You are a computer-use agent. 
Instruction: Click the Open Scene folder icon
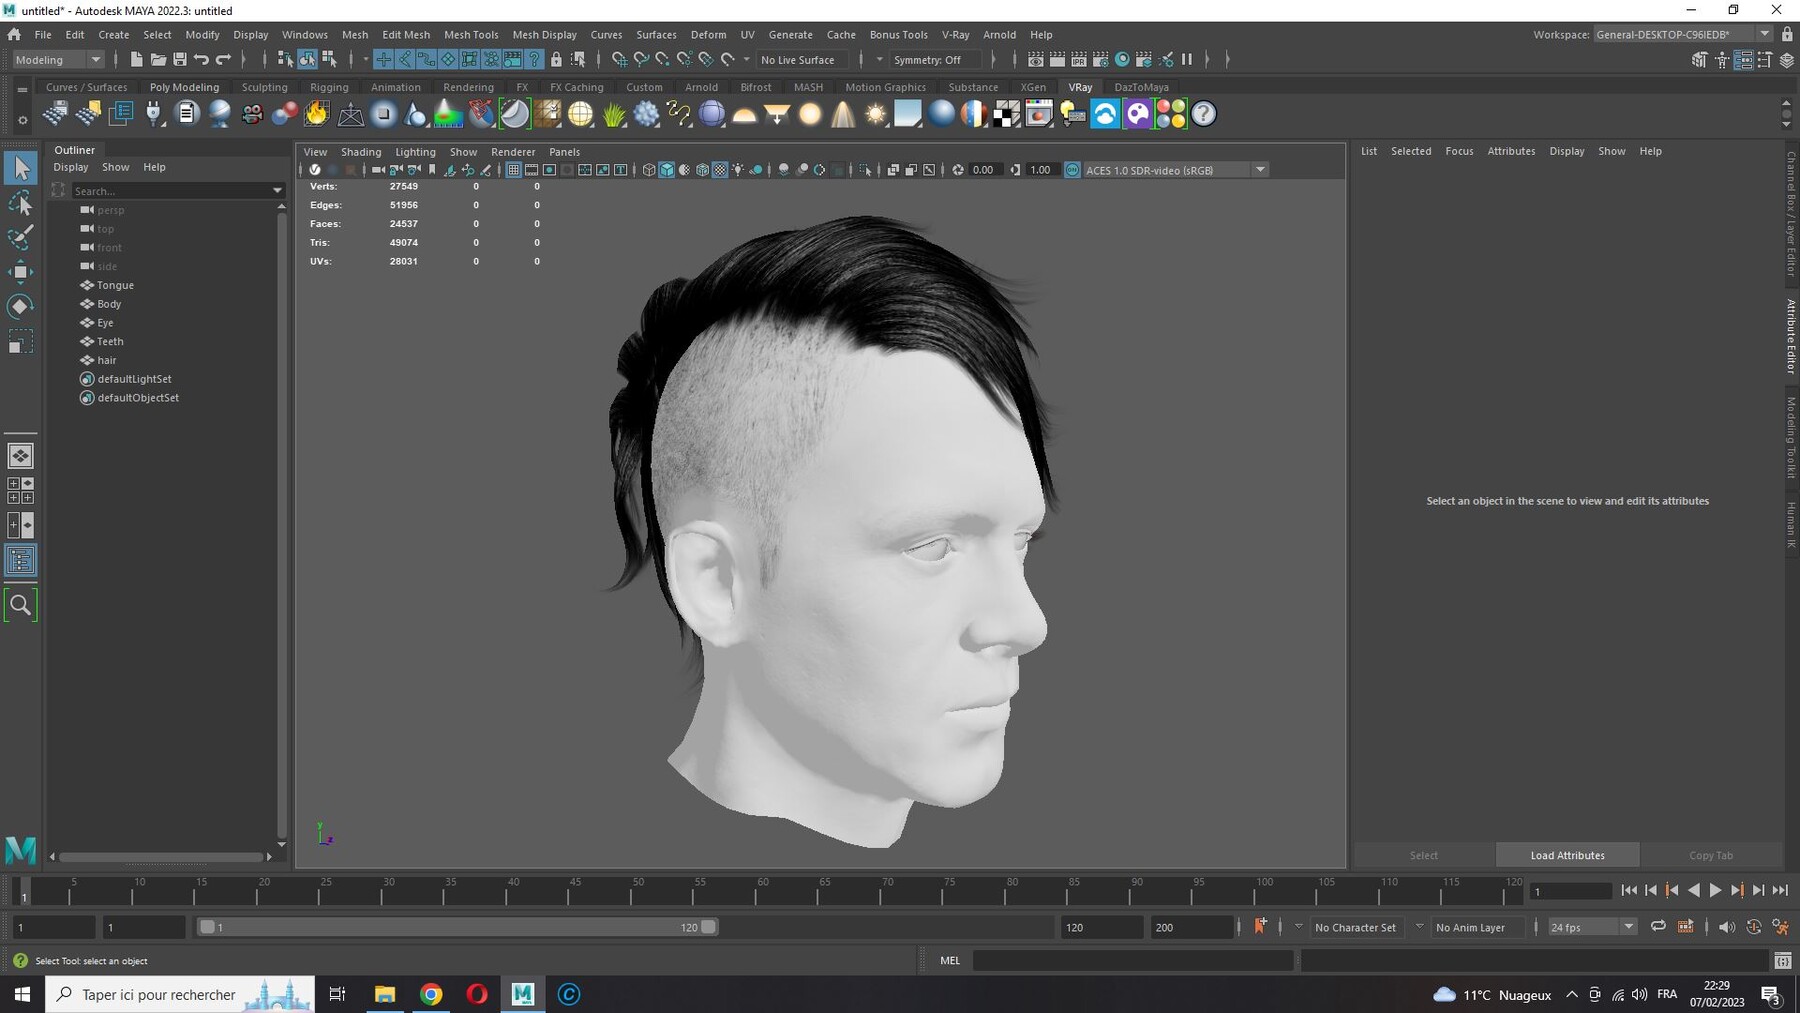[158, 60]
